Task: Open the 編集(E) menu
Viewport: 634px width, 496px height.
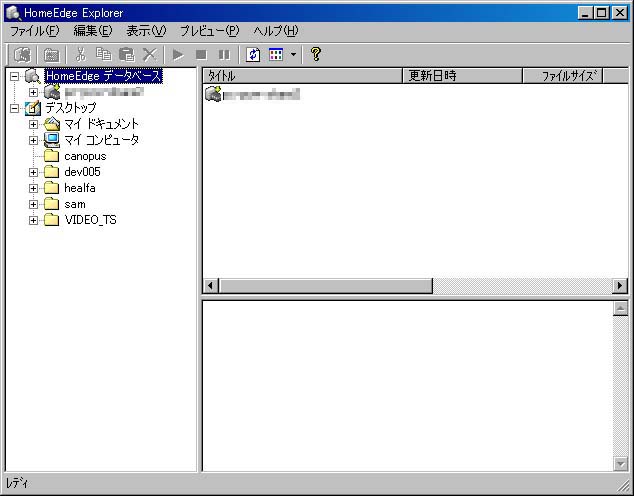Action: [93, 31]
